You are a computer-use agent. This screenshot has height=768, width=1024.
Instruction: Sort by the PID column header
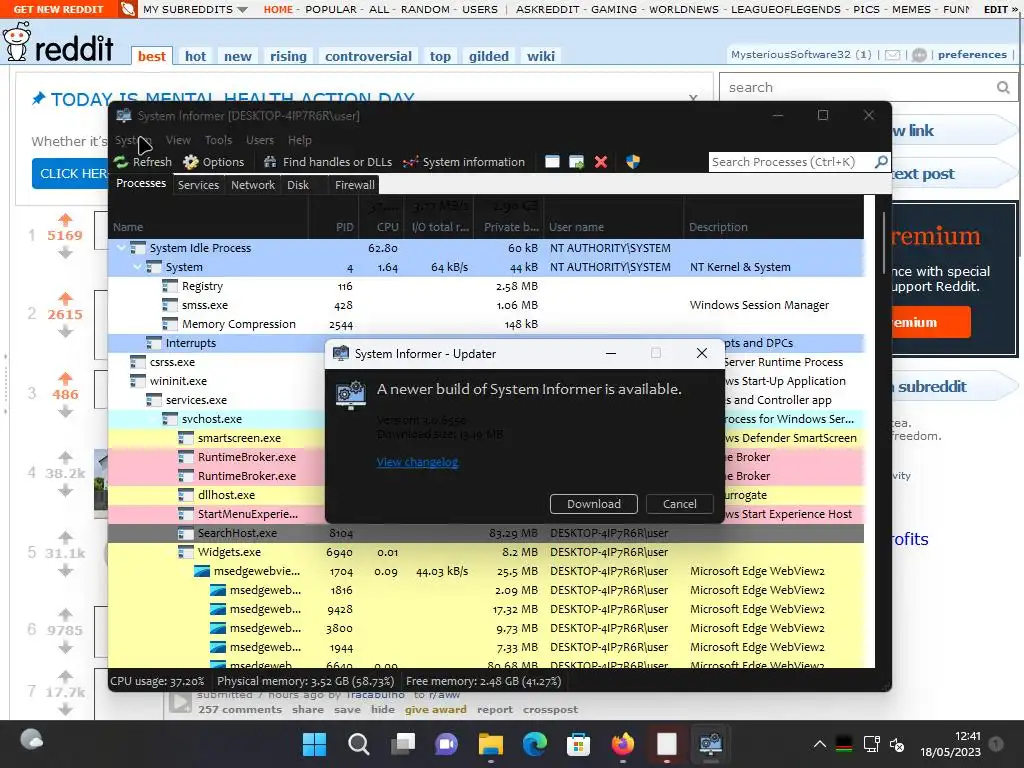point(333,227)
